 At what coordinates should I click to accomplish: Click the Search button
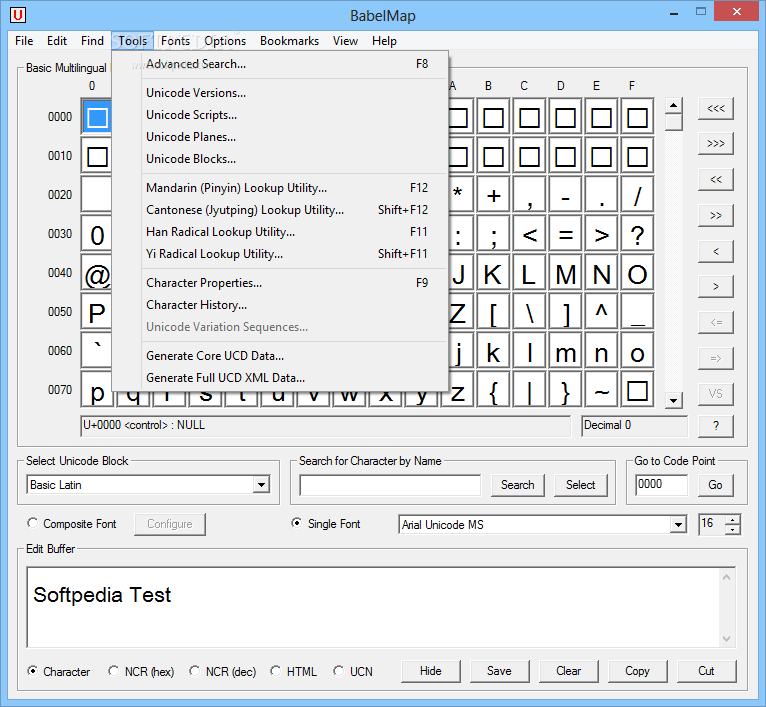518,485
